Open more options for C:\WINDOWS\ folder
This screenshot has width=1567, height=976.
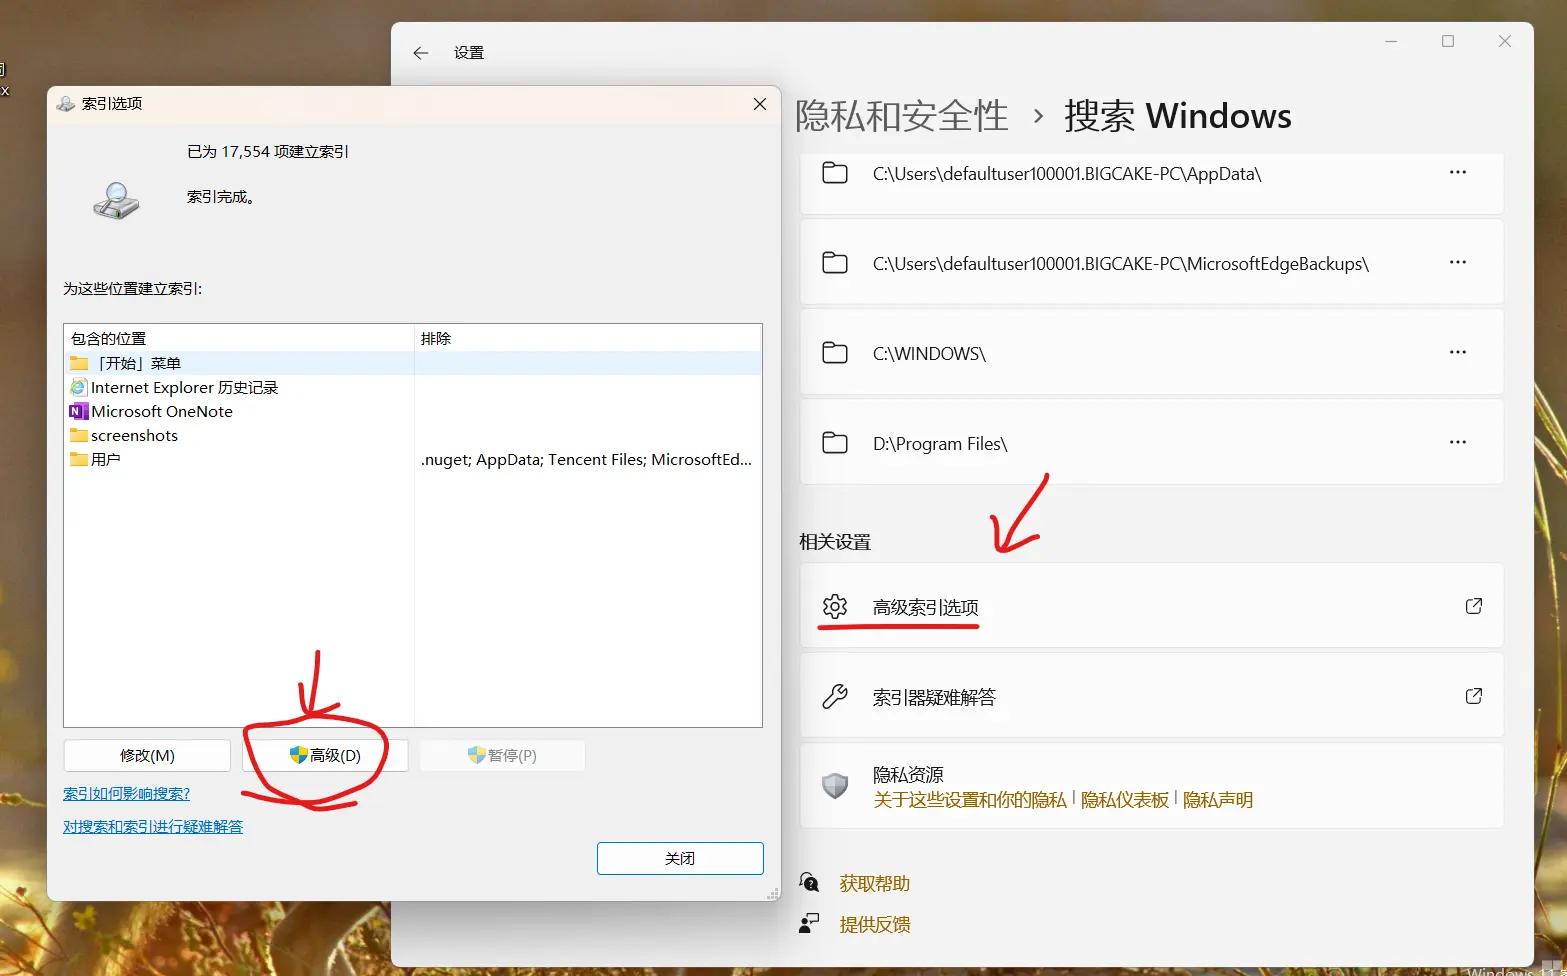pos(1458,352)
